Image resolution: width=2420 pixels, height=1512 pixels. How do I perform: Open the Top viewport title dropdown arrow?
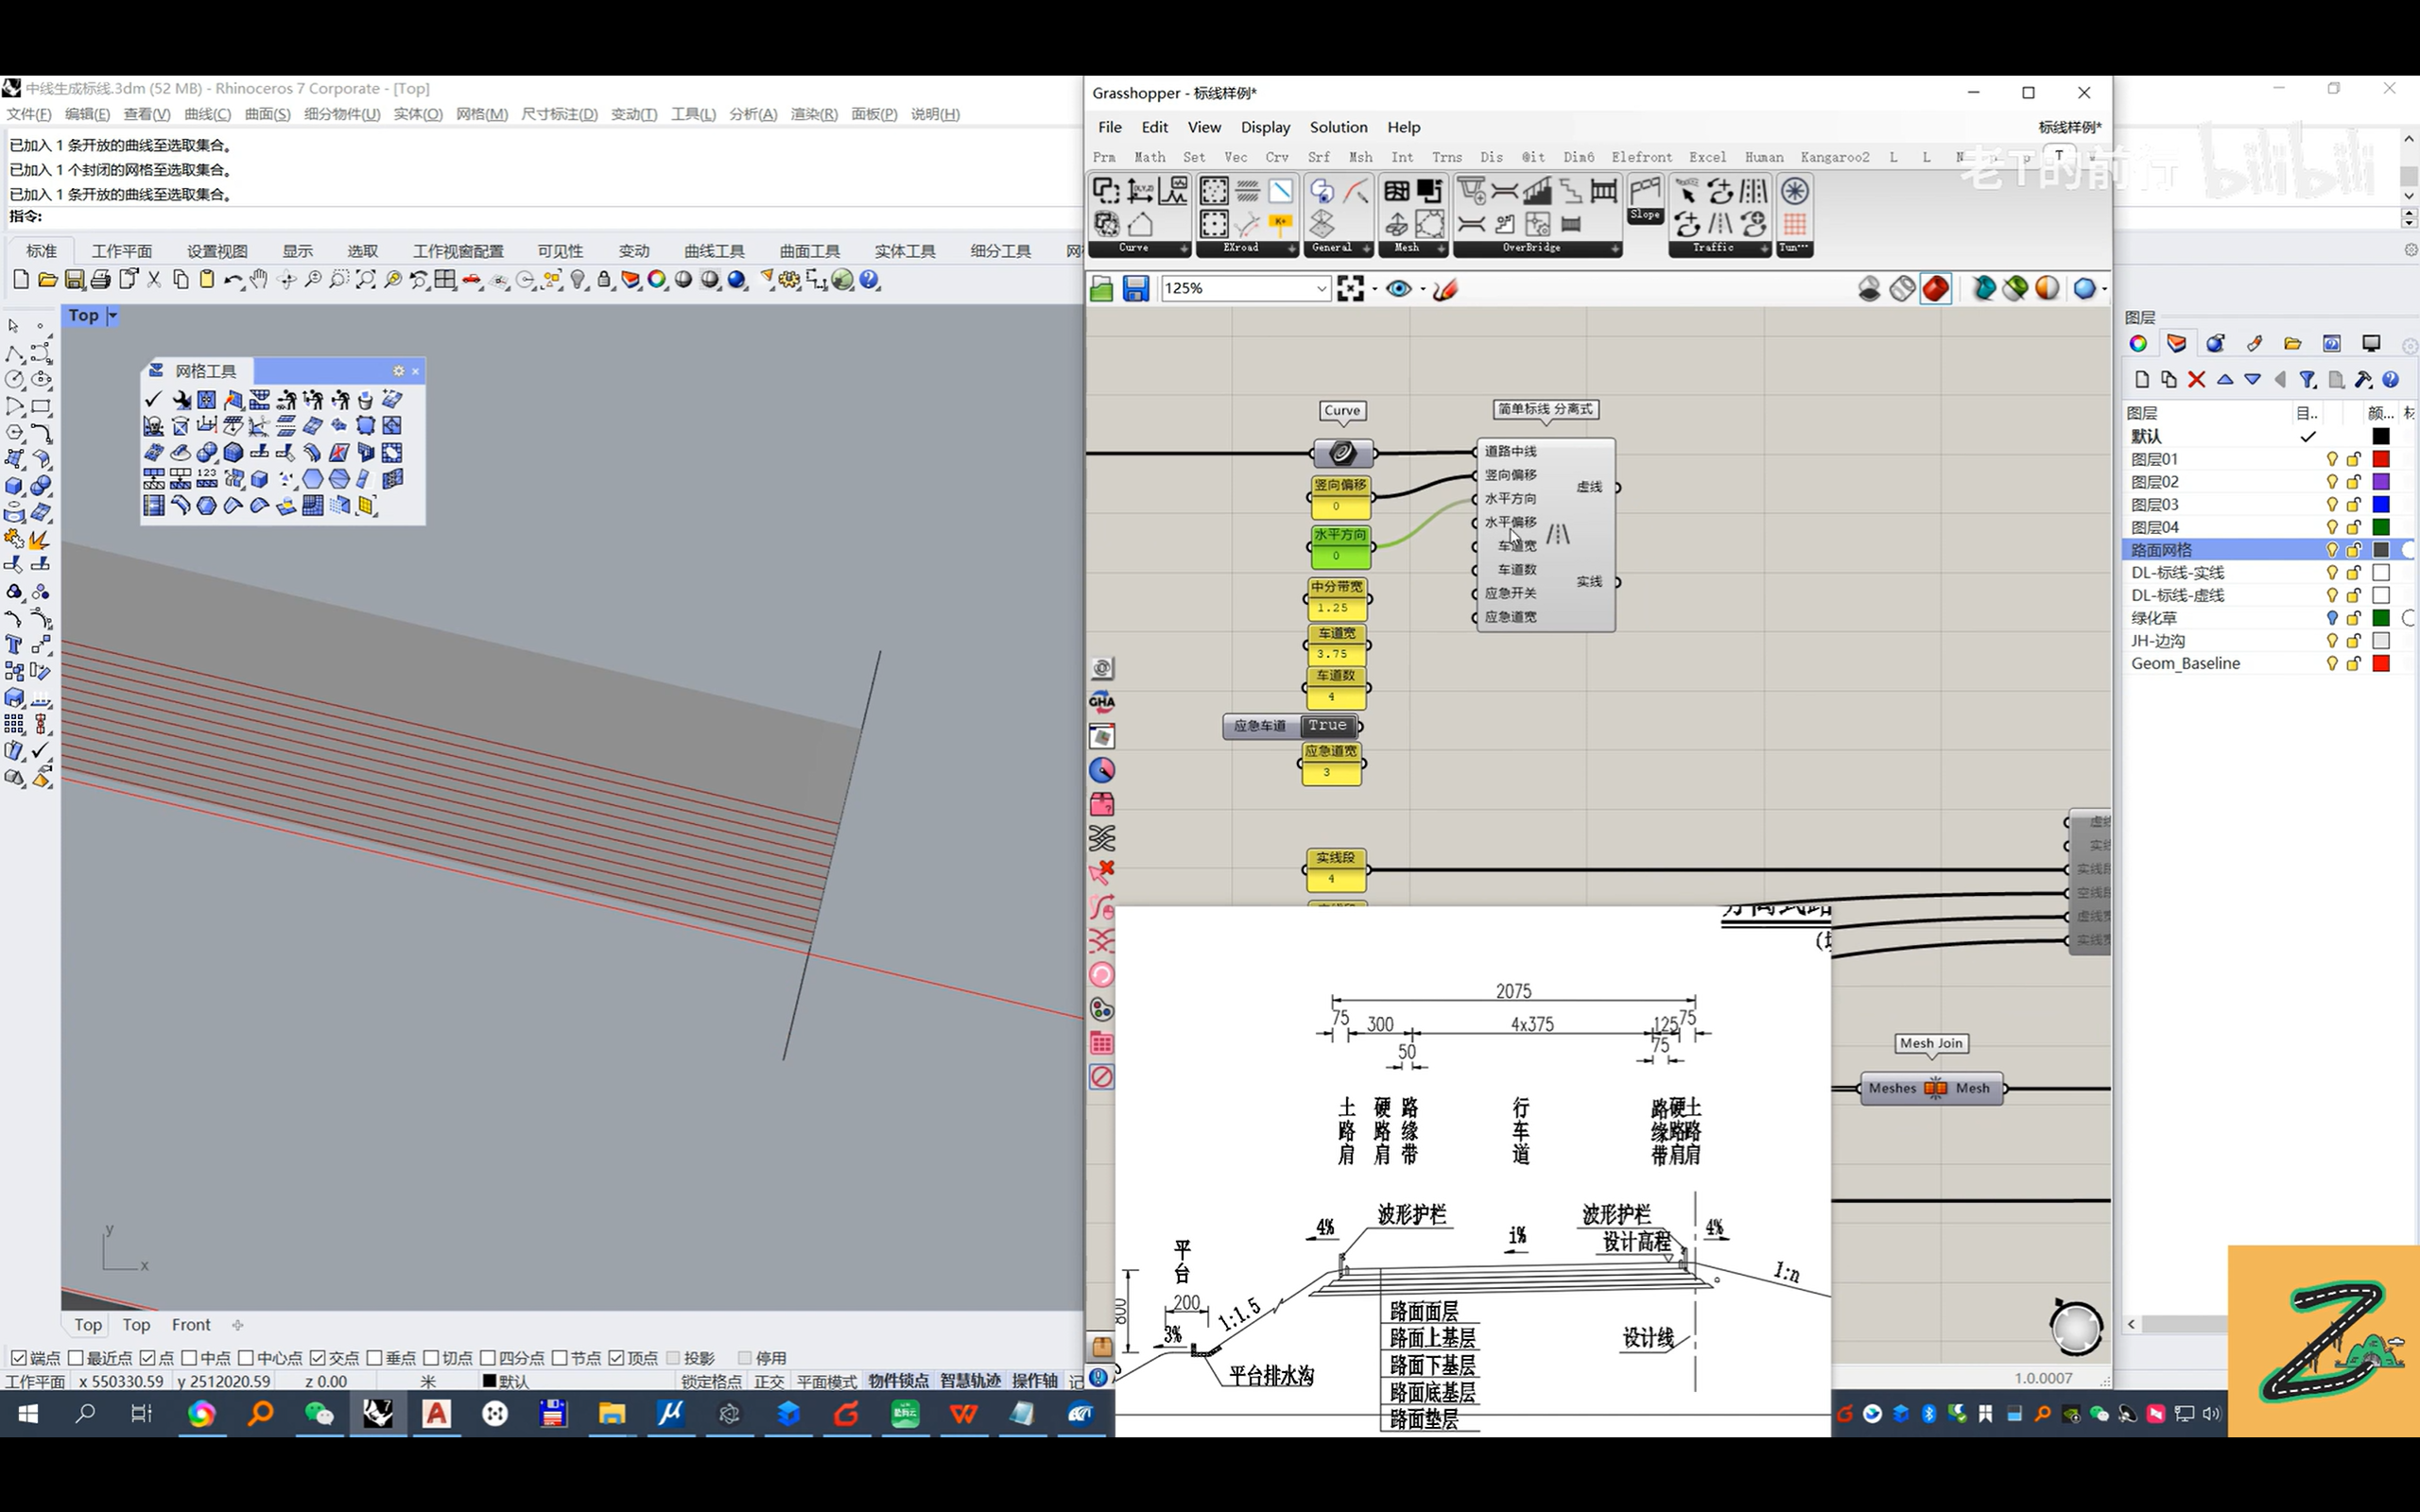(x=113, y=316)
